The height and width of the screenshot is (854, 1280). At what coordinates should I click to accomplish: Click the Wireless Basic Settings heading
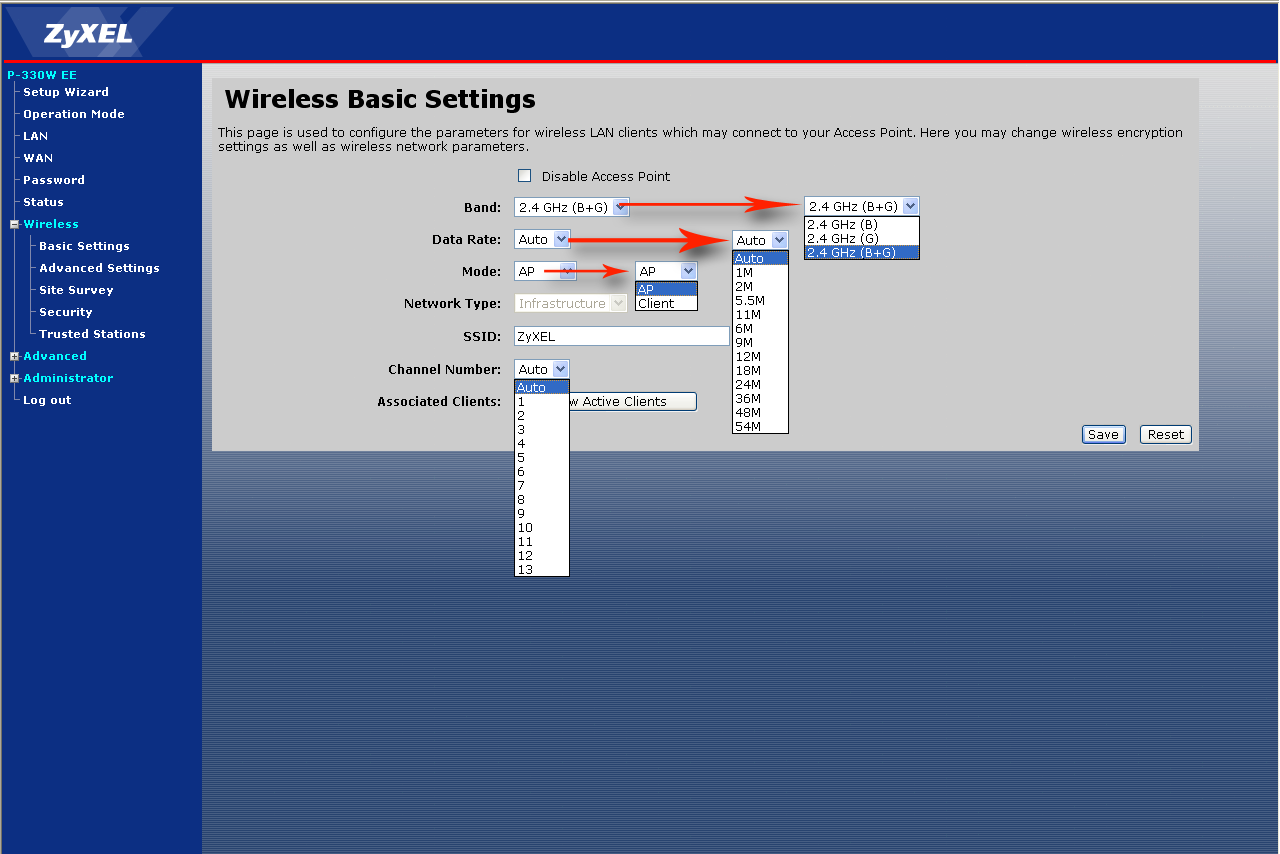click(380, 99)
